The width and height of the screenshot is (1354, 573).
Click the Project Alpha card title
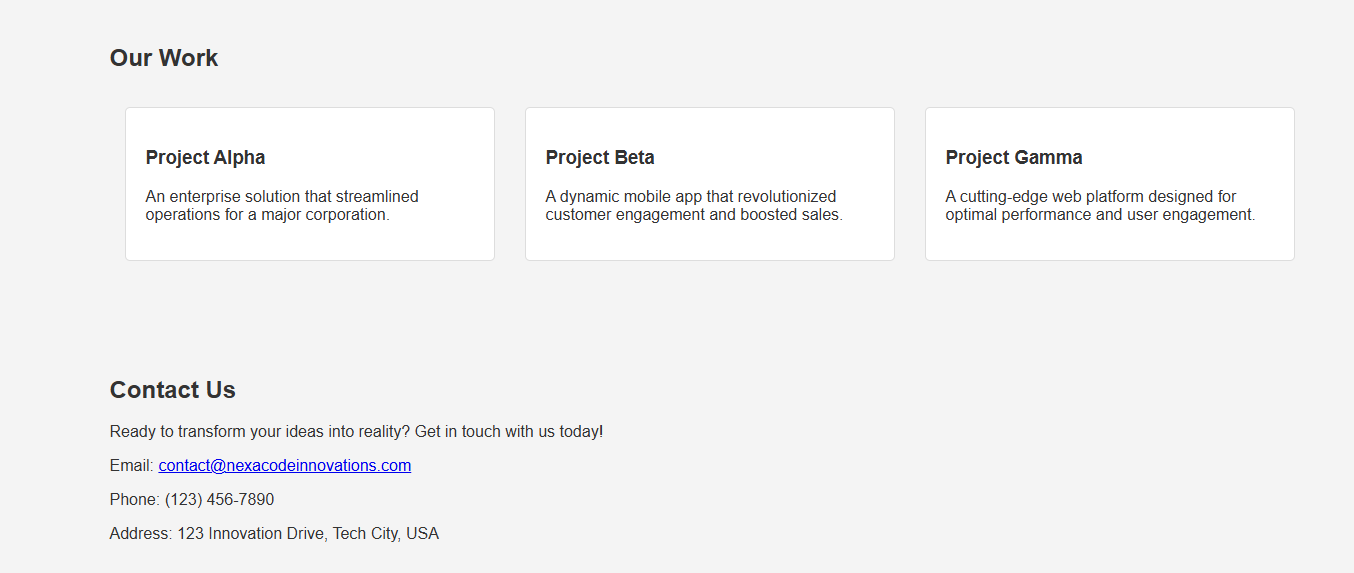[205, 158]
